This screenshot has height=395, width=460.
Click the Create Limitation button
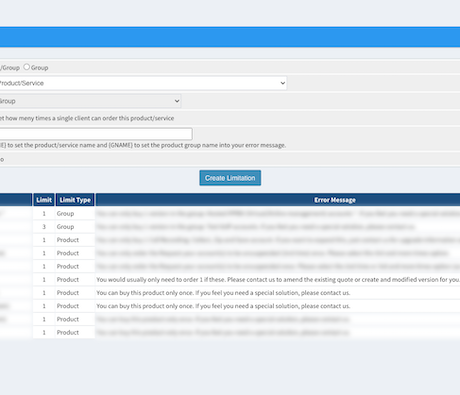[230, 178]
